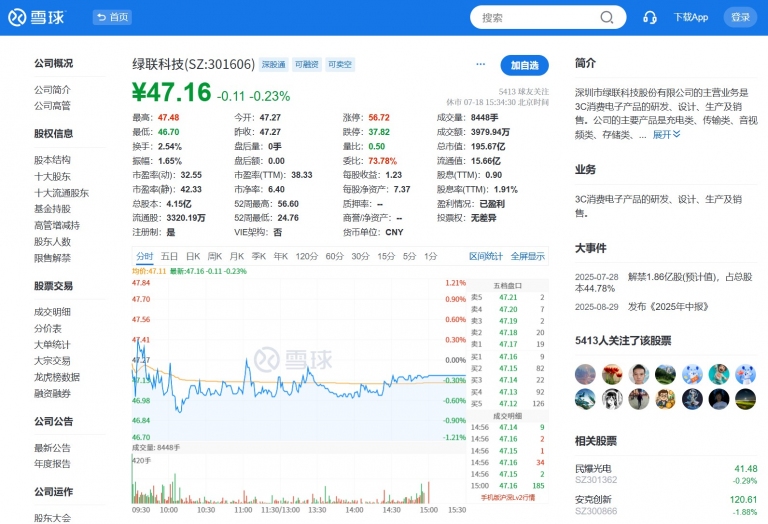
Task: Select the 60分 chart tab
Action: 335,256
